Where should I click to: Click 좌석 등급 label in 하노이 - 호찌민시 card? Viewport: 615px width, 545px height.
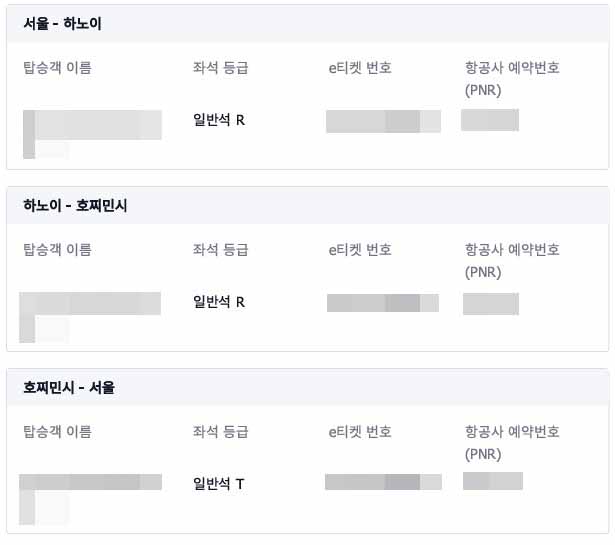pos(220,250)
